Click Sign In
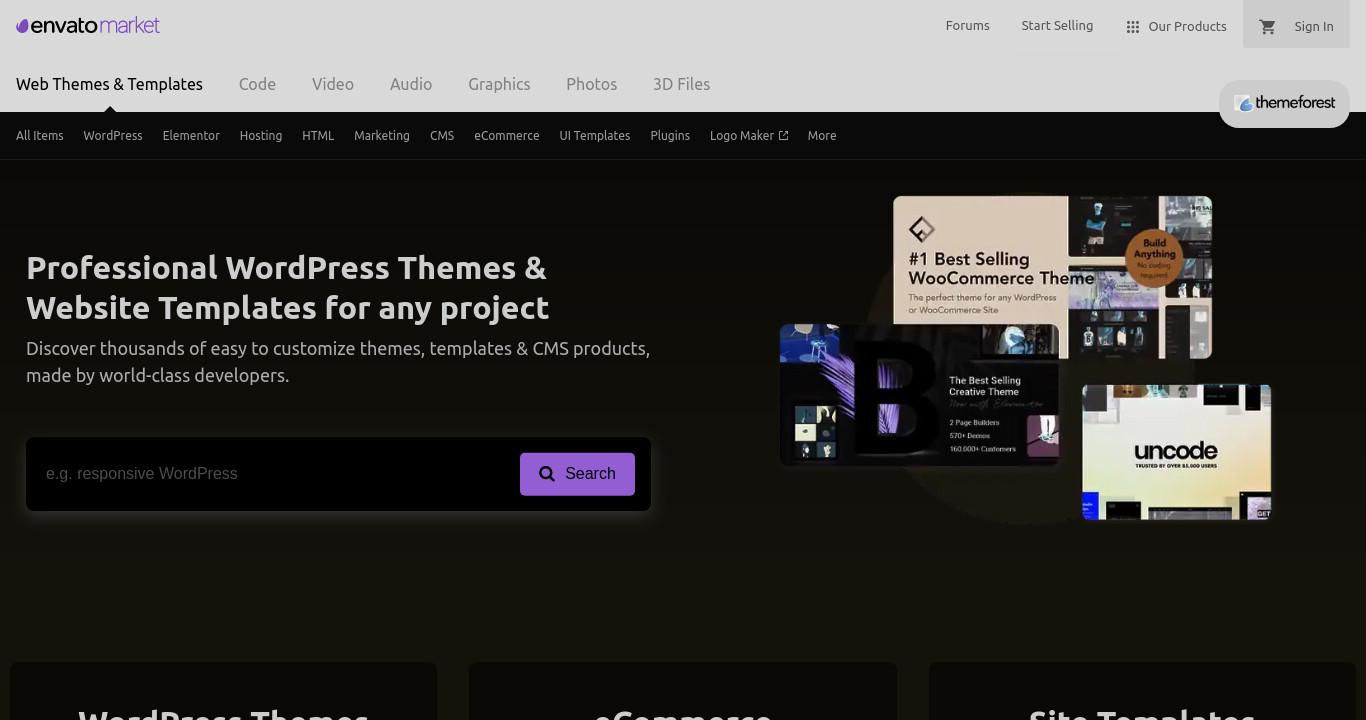1366x720 pixels. click(x=1313, y=27)
